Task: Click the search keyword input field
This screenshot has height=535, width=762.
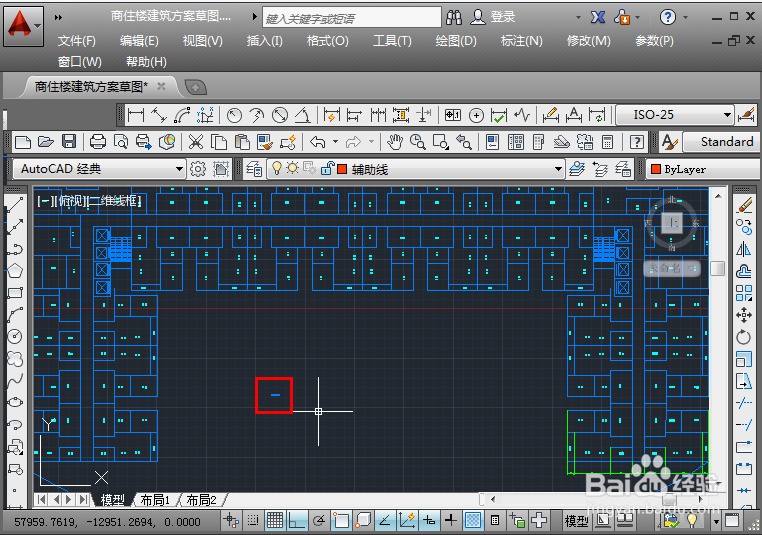Action: click(352, 17)
